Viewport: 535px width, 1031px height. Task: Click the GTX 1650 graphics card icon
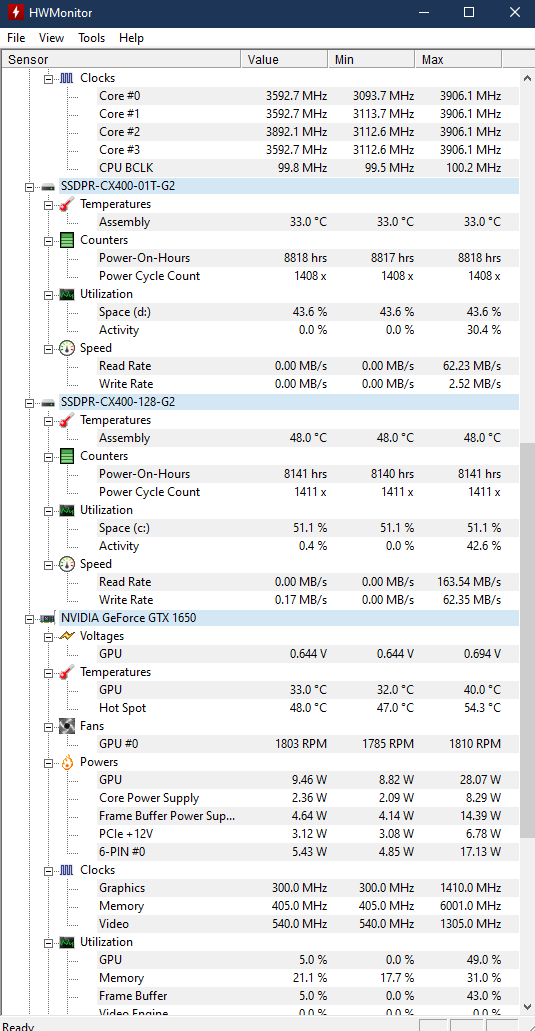point(48,618)
